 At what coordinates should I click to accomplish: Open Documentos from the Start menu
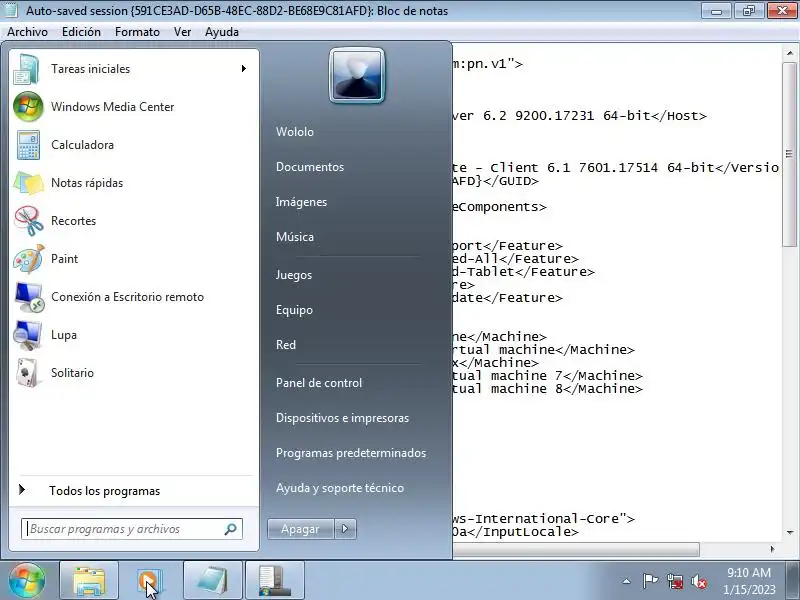point(310,167)
